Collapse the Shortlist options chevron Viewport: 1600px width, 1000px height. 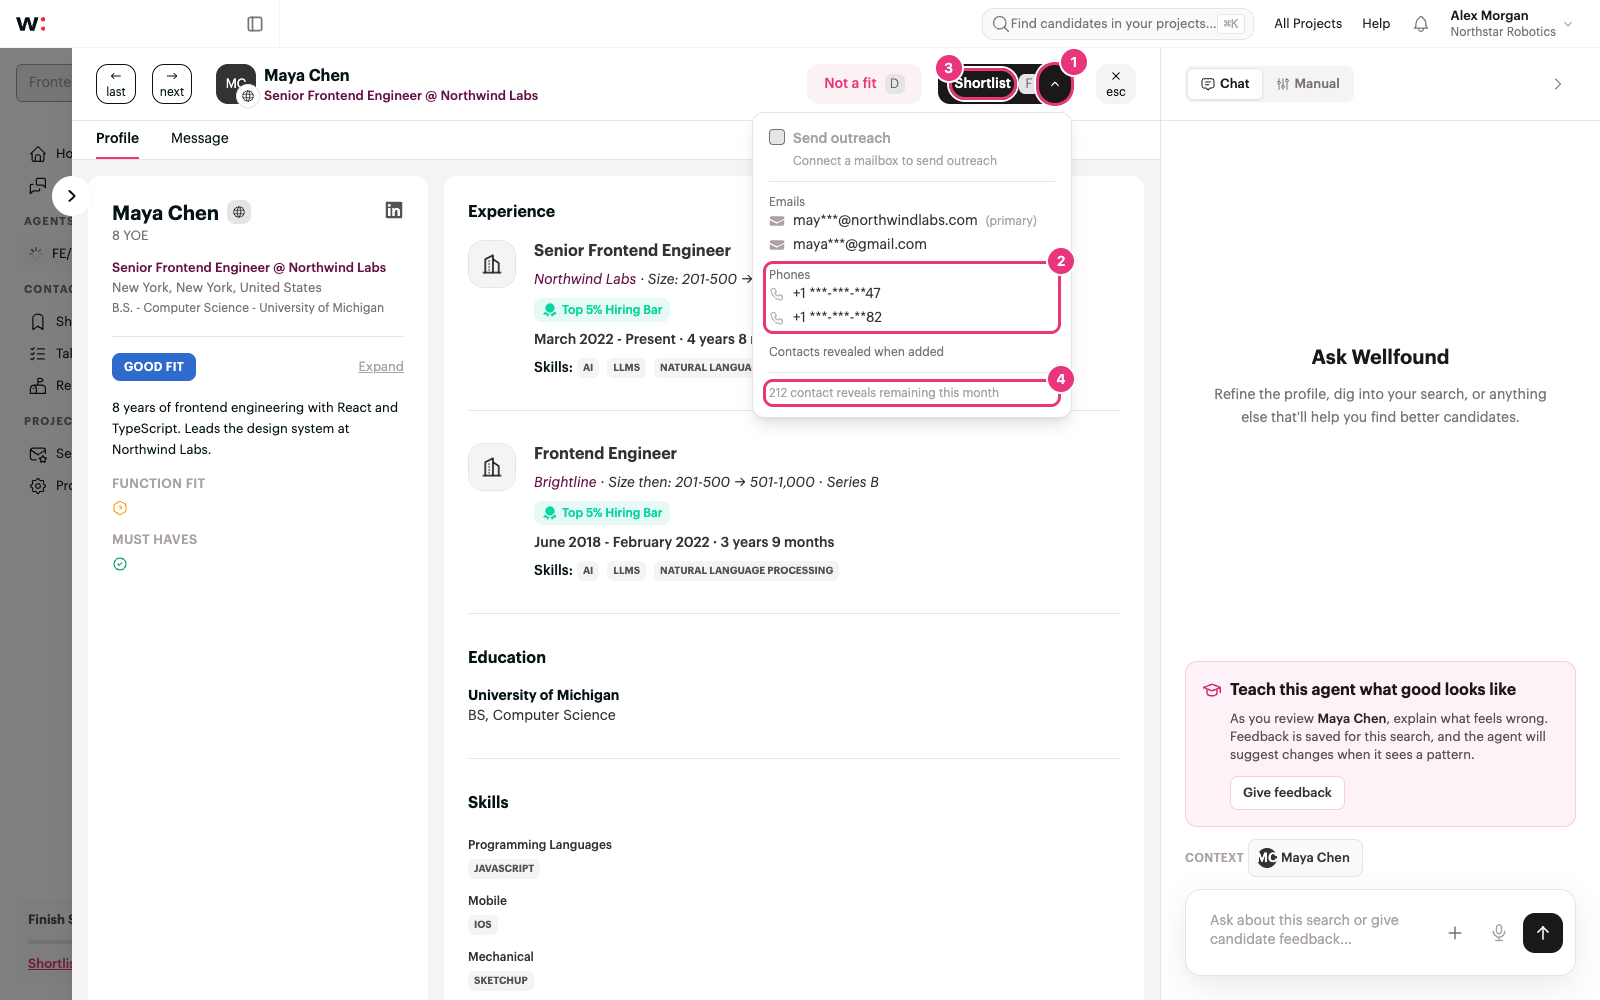(x=1054, y=84)
